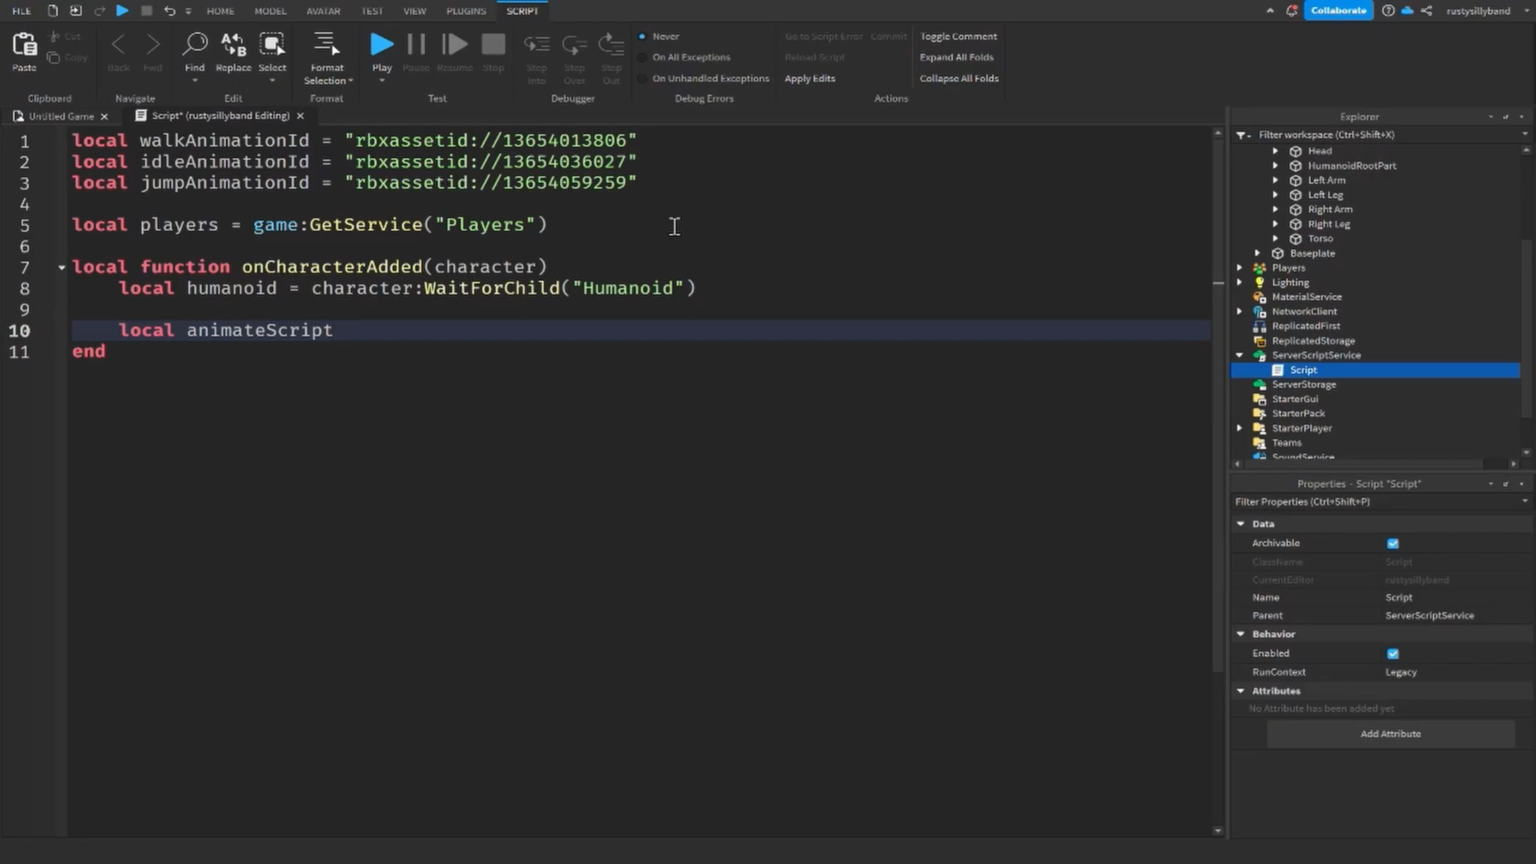Click the Paste icon in Clipboard group
The height and width of the screenshot is (864, 1536).
(x=24, y=46)
